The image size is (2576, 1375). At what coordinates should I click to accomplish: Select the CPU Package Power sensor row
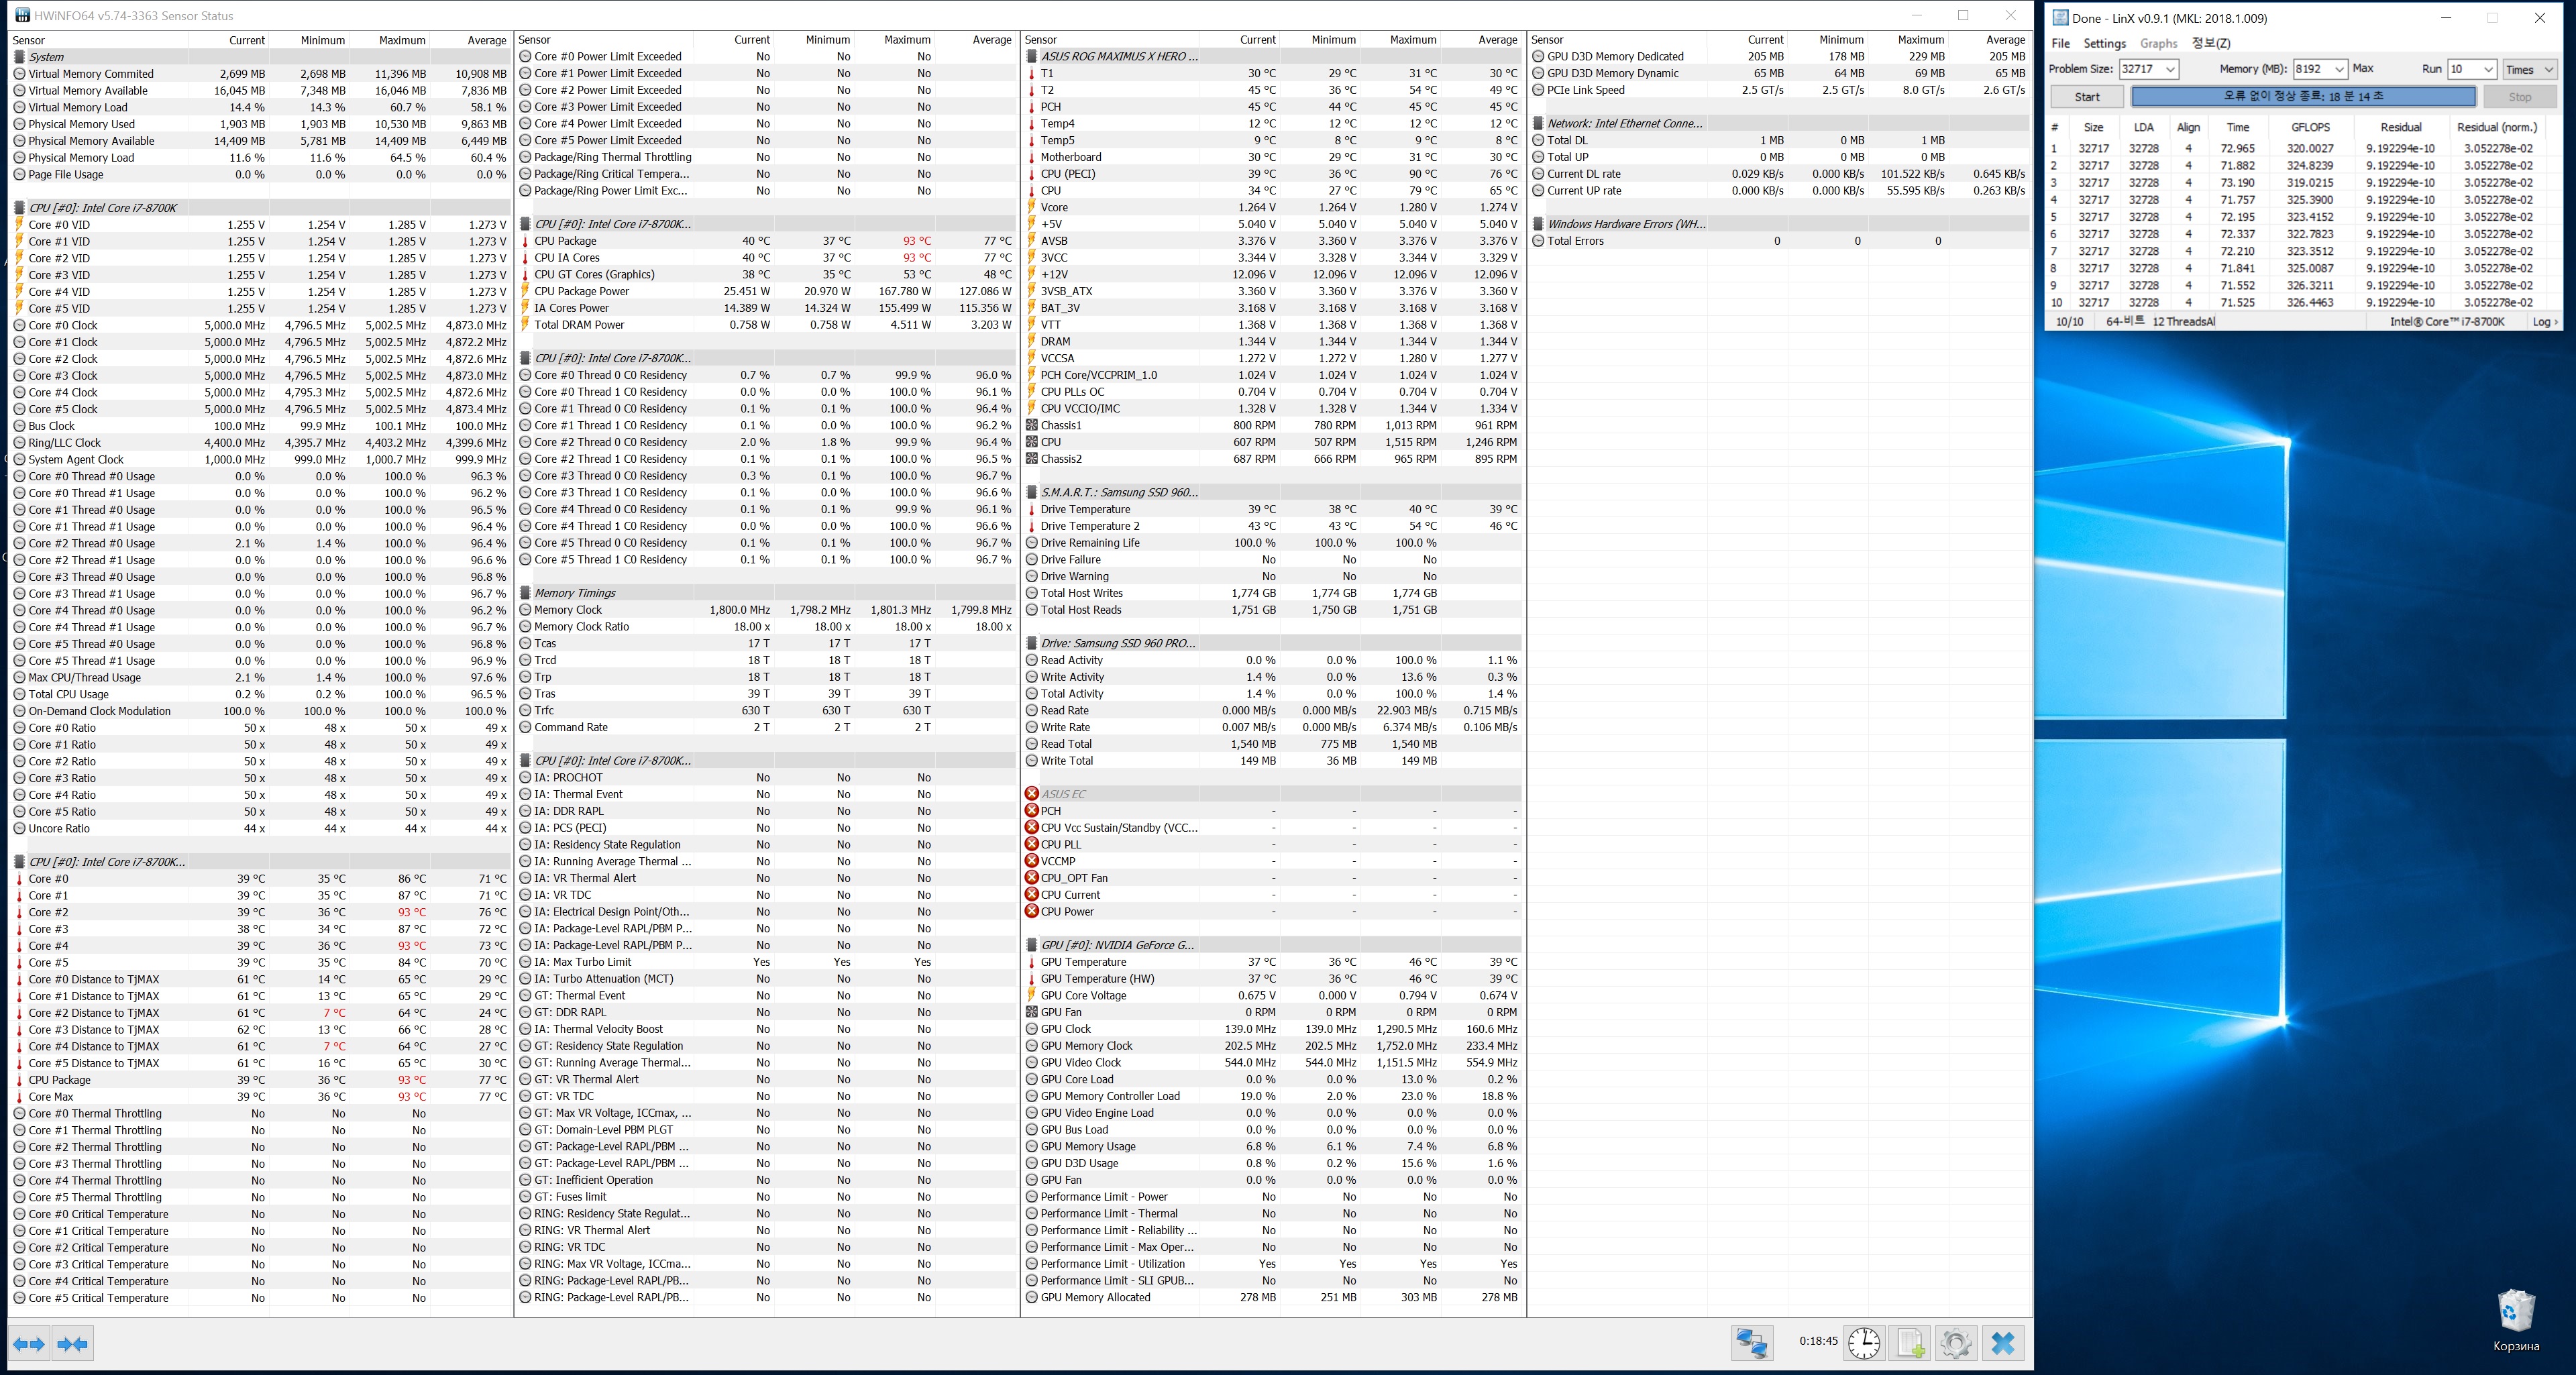(x=581, y=291)
